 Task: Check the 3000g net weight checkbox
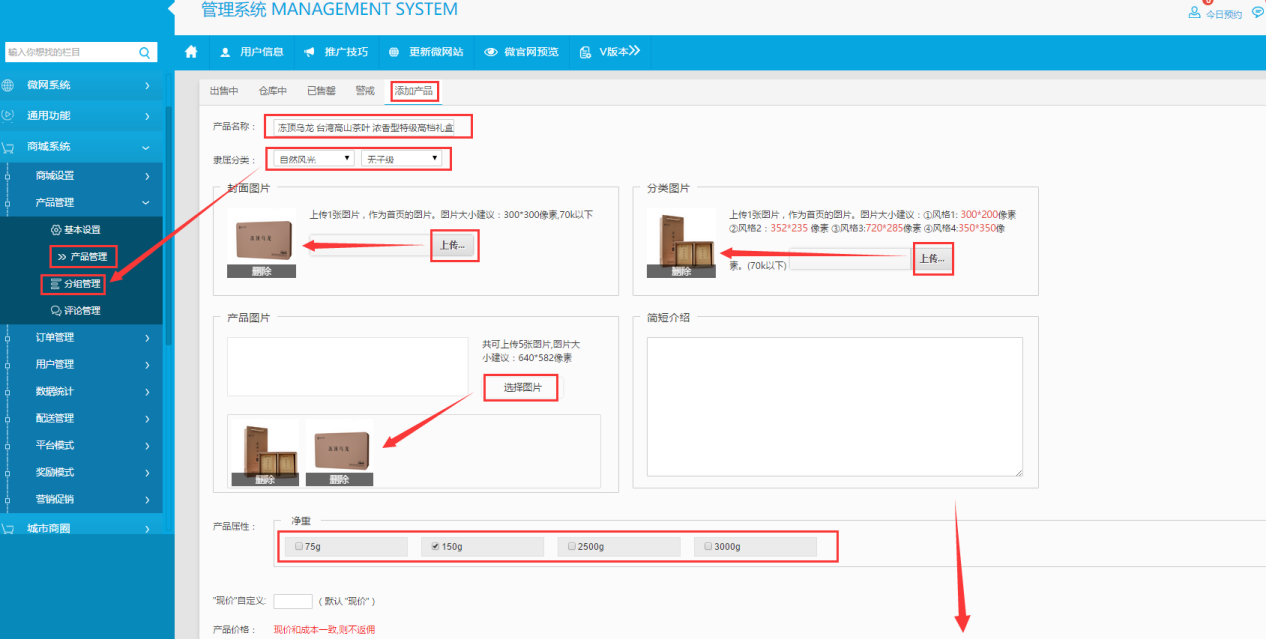coord(707,547)
